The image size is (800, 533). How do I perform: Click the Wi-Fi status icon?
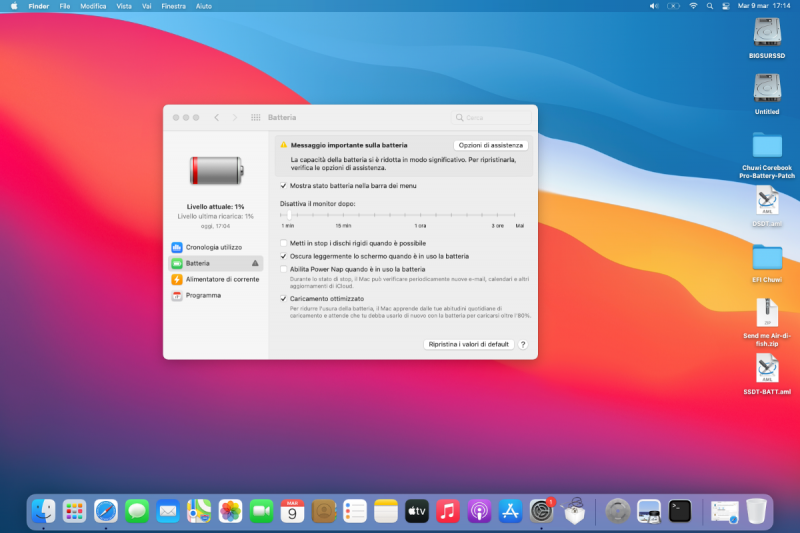pos(693,6)
